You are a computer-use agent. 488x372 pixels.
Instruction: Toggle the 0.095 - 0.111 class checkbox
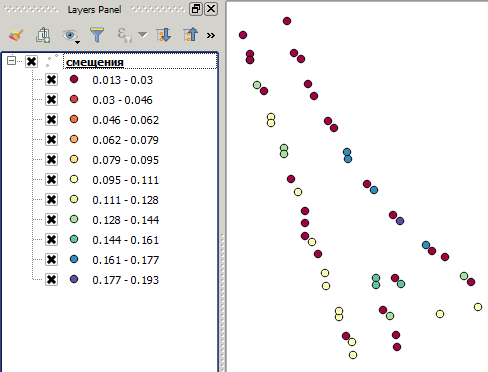(x=51, y=180)
